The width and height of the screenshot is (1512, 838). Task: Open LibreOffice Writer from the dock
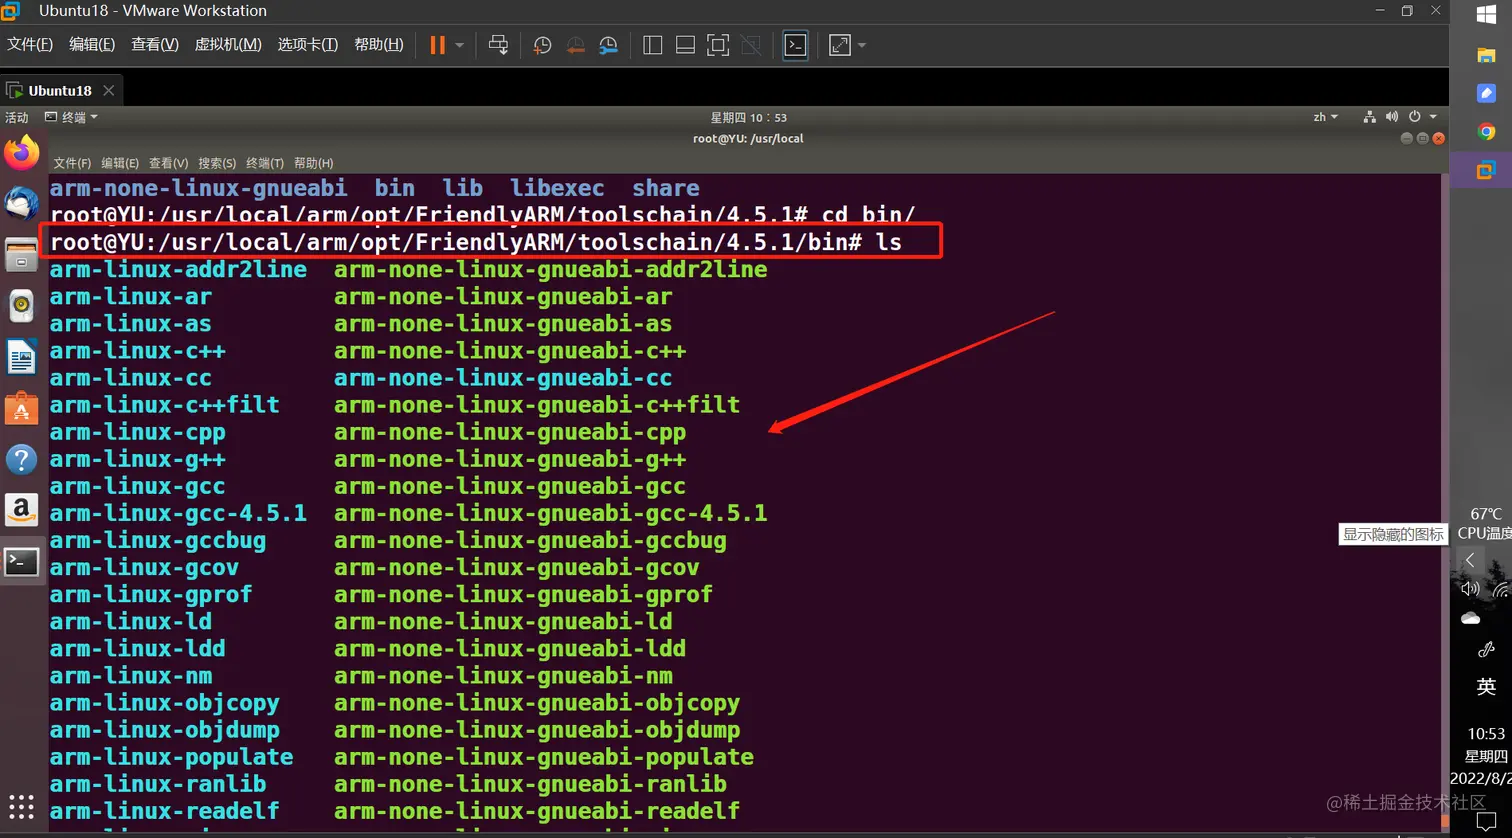[21, 356]
